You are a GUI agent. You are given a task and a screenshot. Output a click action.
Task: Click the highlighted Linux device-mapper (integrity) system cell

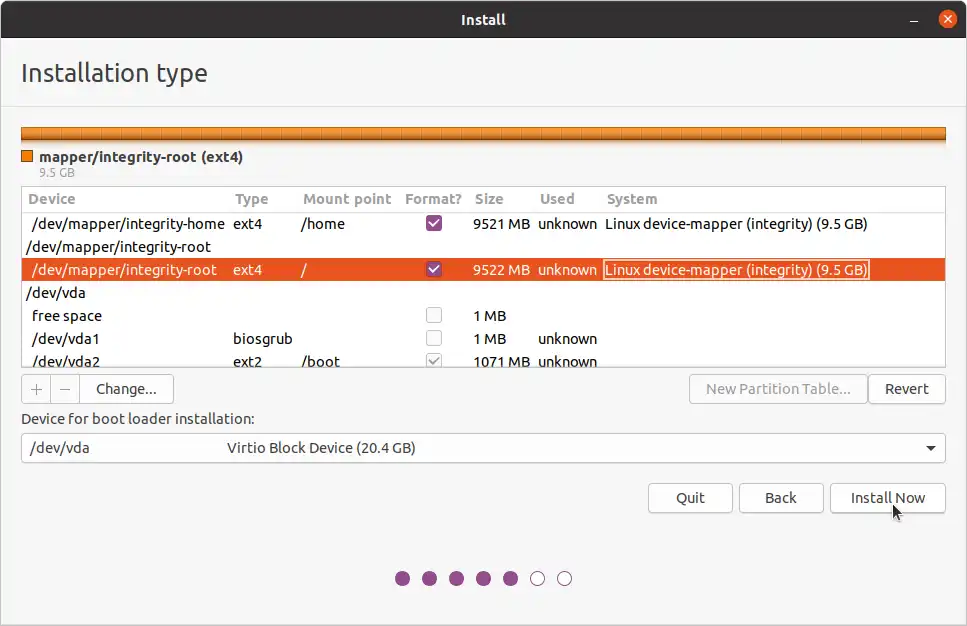(736, 270)
